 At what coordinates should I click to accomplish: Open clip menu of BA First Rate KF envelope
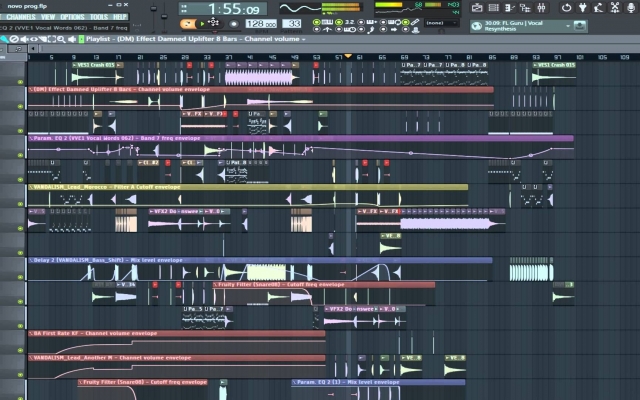pyautogui.click(x=31, y=333)
